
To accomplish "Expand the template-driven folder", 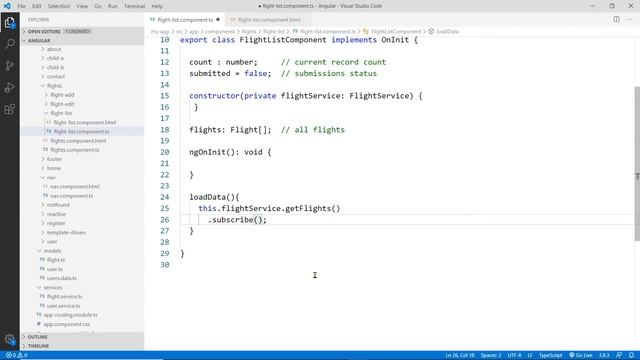I will coord(66,233).
